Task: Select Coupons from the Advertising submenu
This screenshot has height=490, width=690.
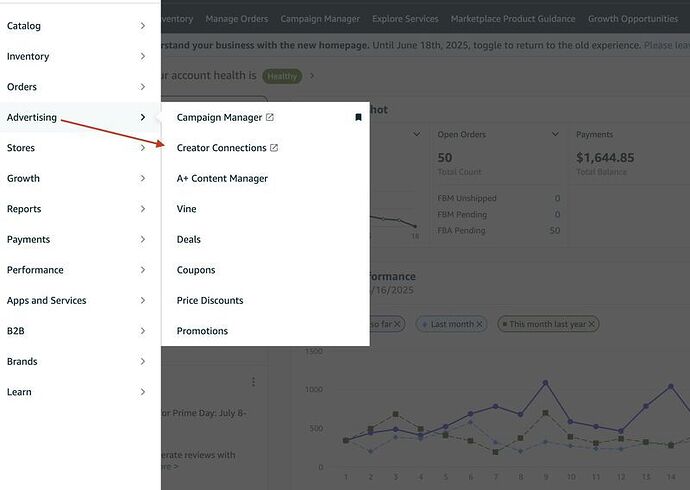Action: point(196,270)
